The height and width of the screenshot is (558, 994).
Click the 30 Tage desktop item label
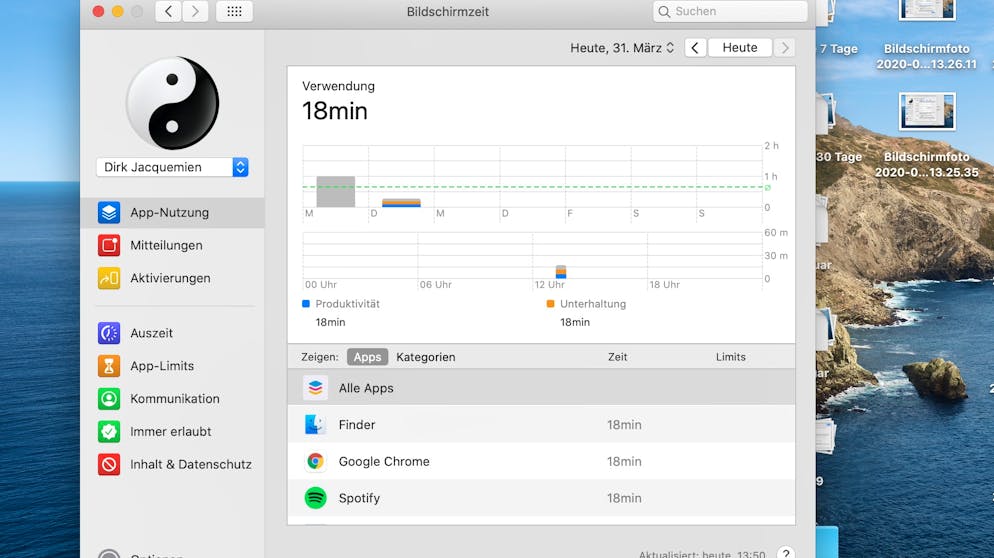click(839, 157)
